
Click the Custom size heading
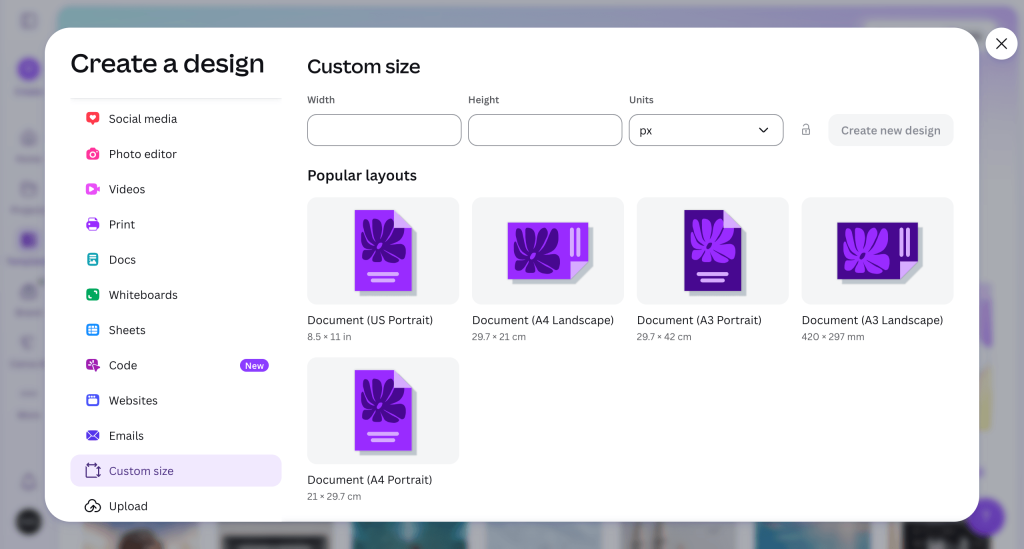click(364, 67)
